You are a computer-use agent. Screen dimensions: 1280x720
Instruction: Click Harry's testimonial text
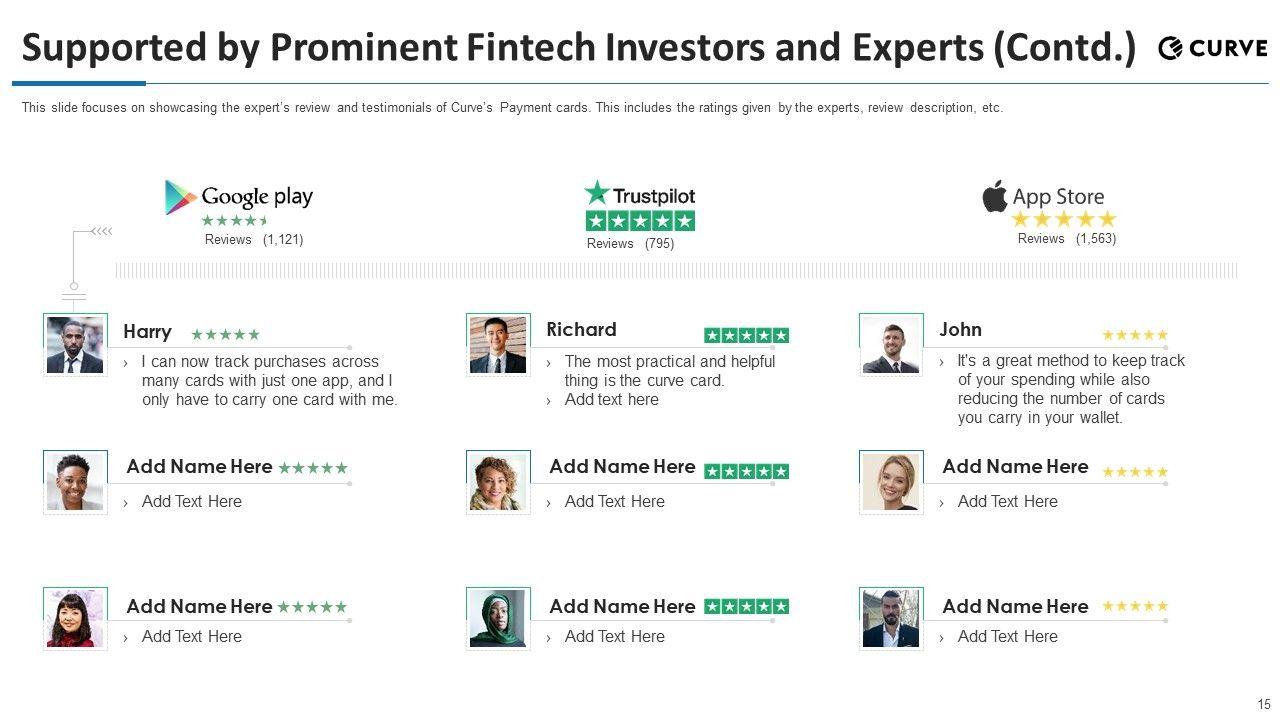(x=269, y=380)
